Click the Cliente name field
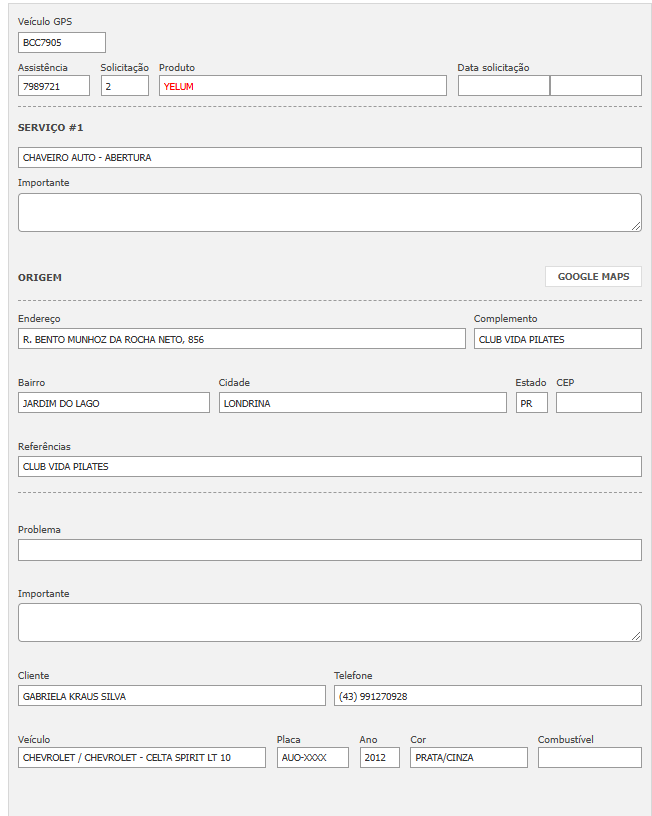This screenshot has height=816, width=652. [171, 696]
